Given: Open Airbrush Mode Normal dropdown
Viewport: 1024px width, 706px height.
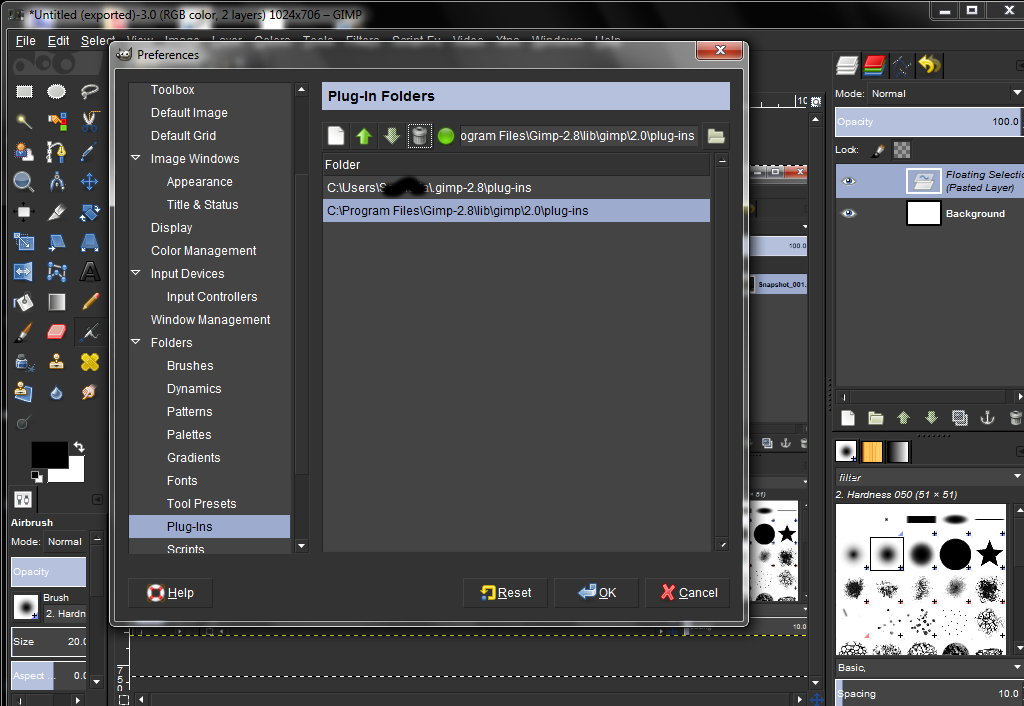Looking at the screenshot, I should [65, 541].
